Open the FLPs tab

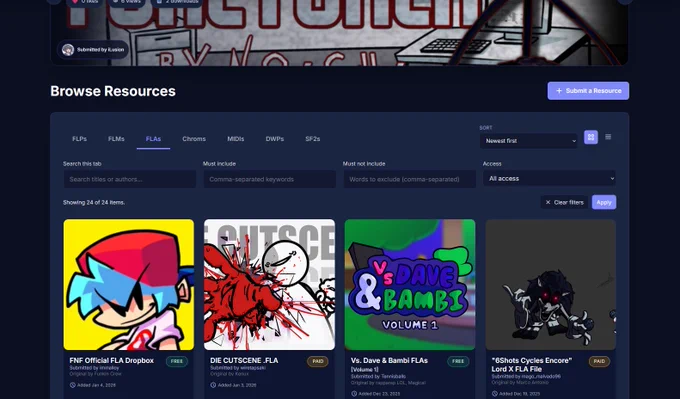point(79,139)
